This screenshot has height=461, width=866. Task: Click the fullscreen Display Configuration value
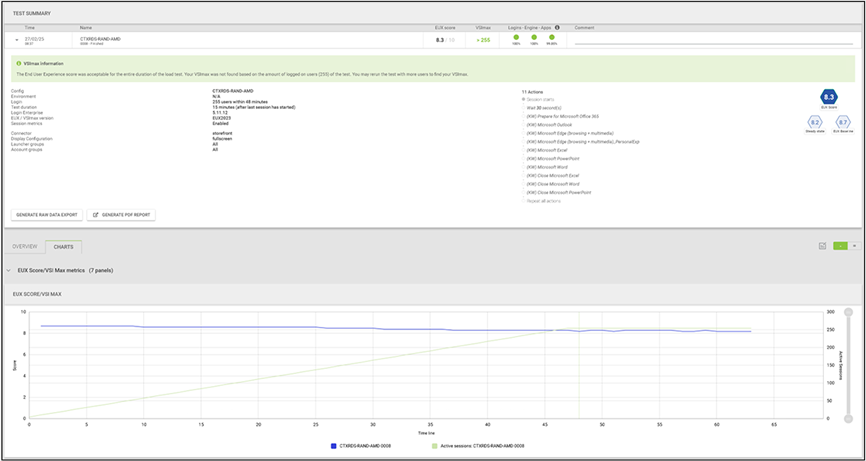pos(222,139)
